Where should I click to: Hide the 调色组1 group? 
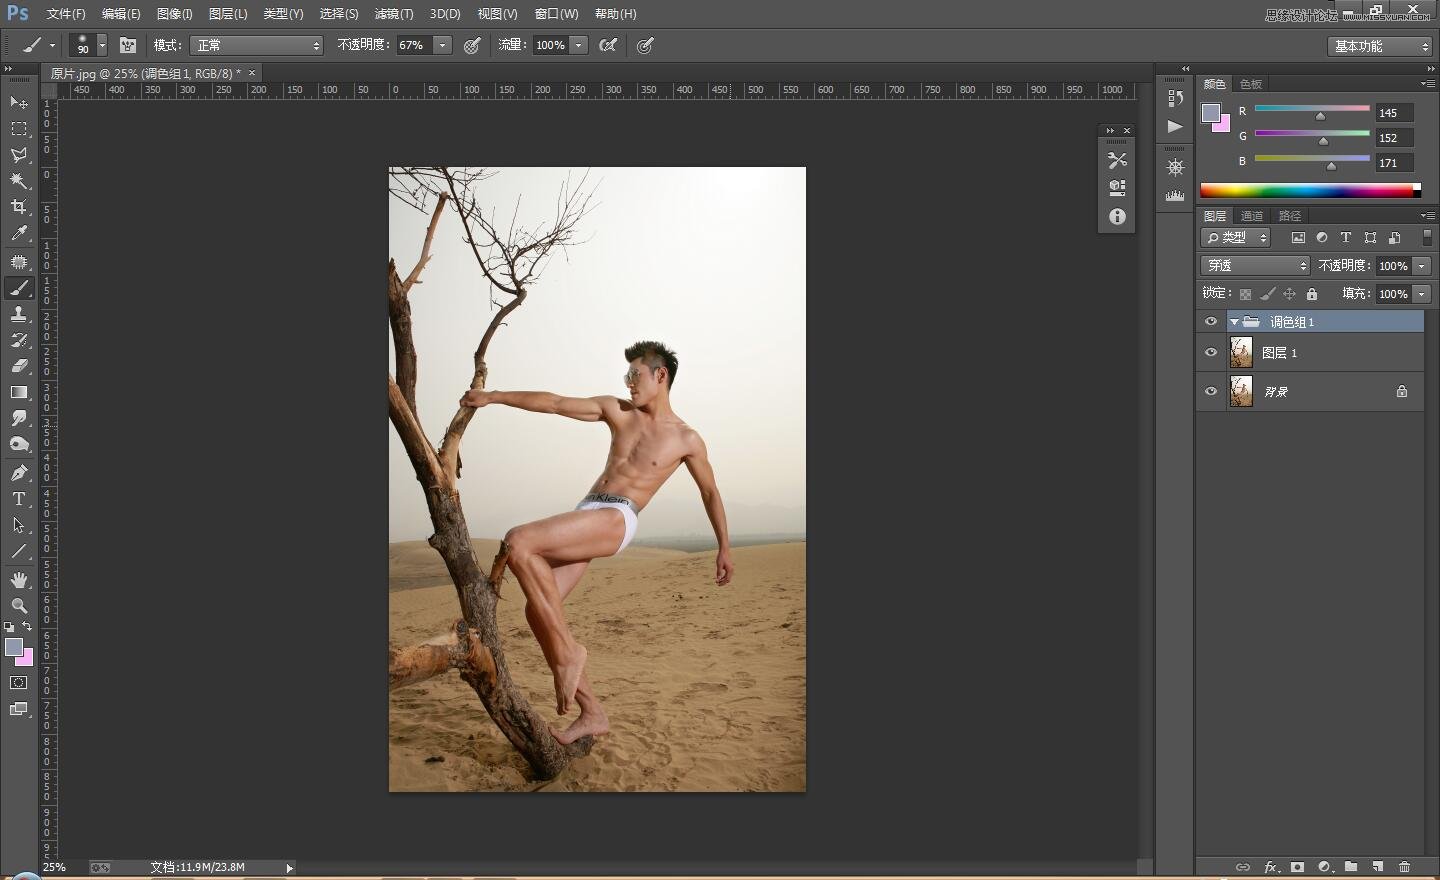[x=1211, y=322]
